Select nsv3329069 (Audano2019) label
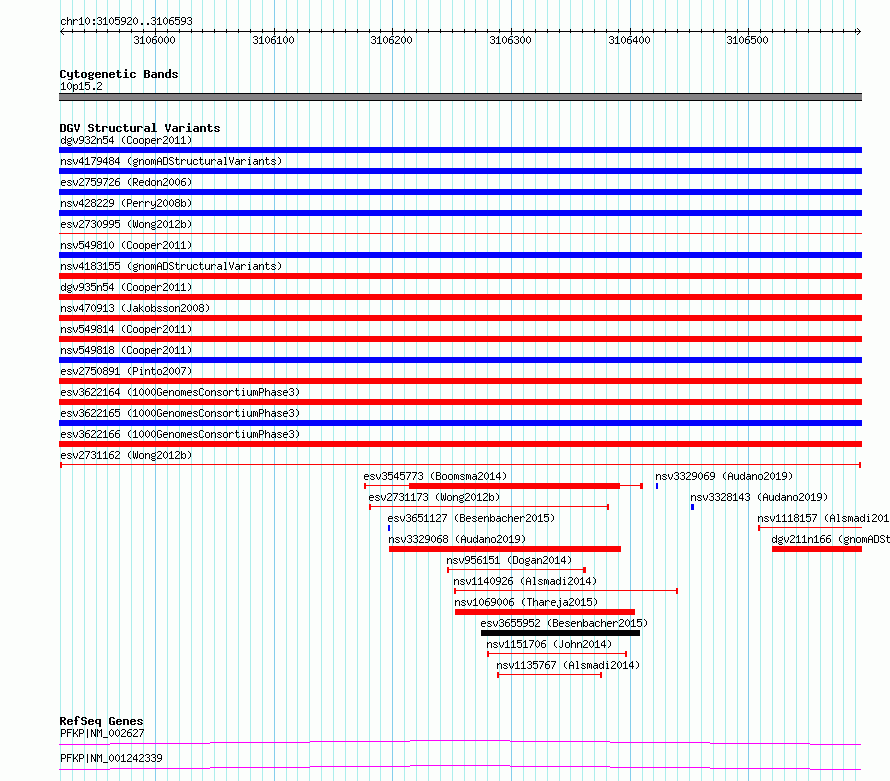 tap(724, 476)
